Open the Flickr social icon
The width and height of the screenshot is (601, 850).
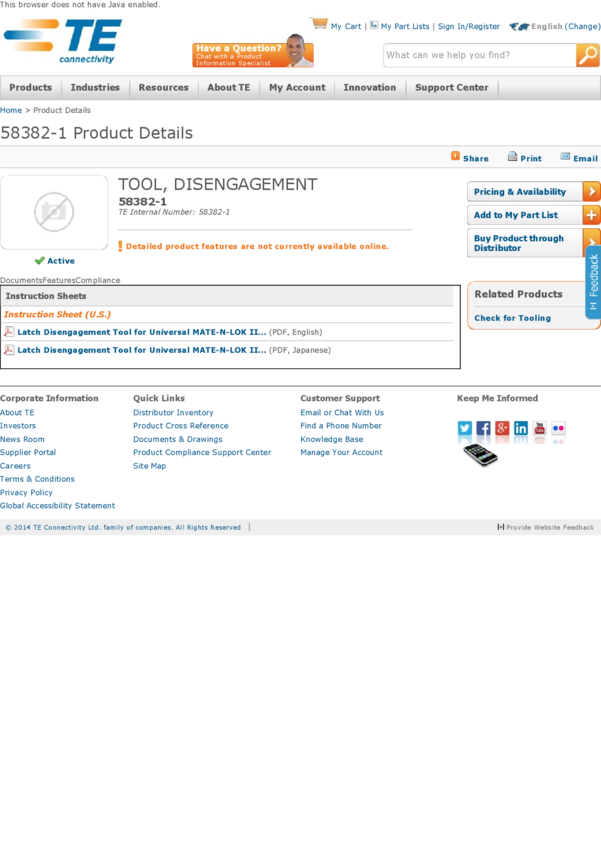pos(558,428)
